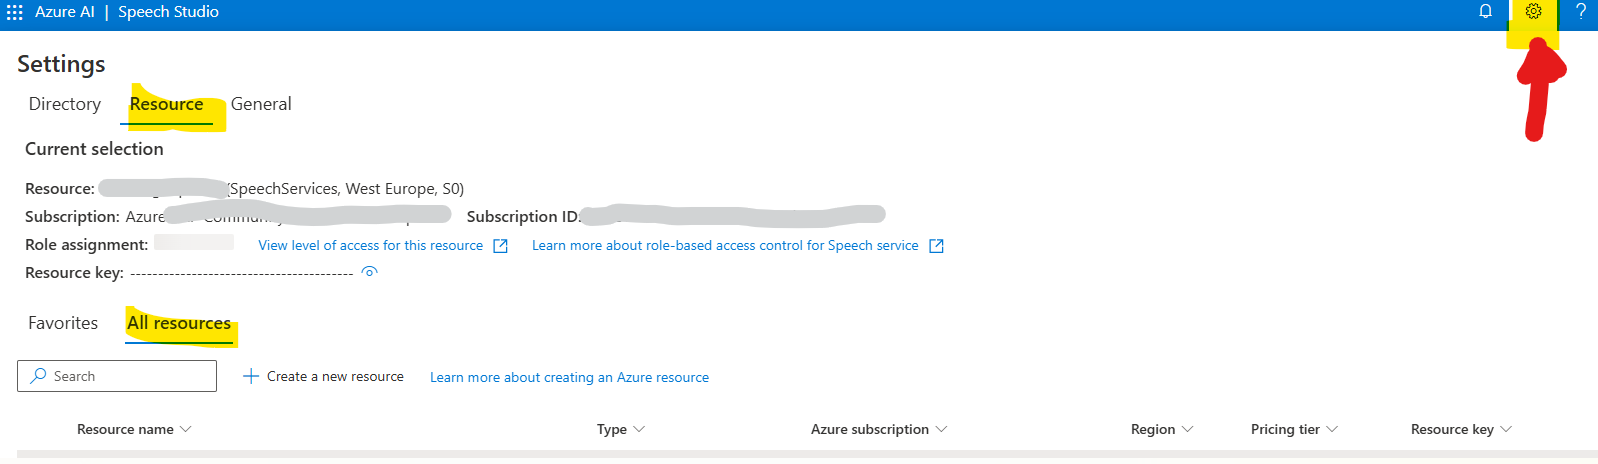Go to Speech Studio home in header
The width and height of the screenshot is (1598, 464).
click(x=168, y=12)
